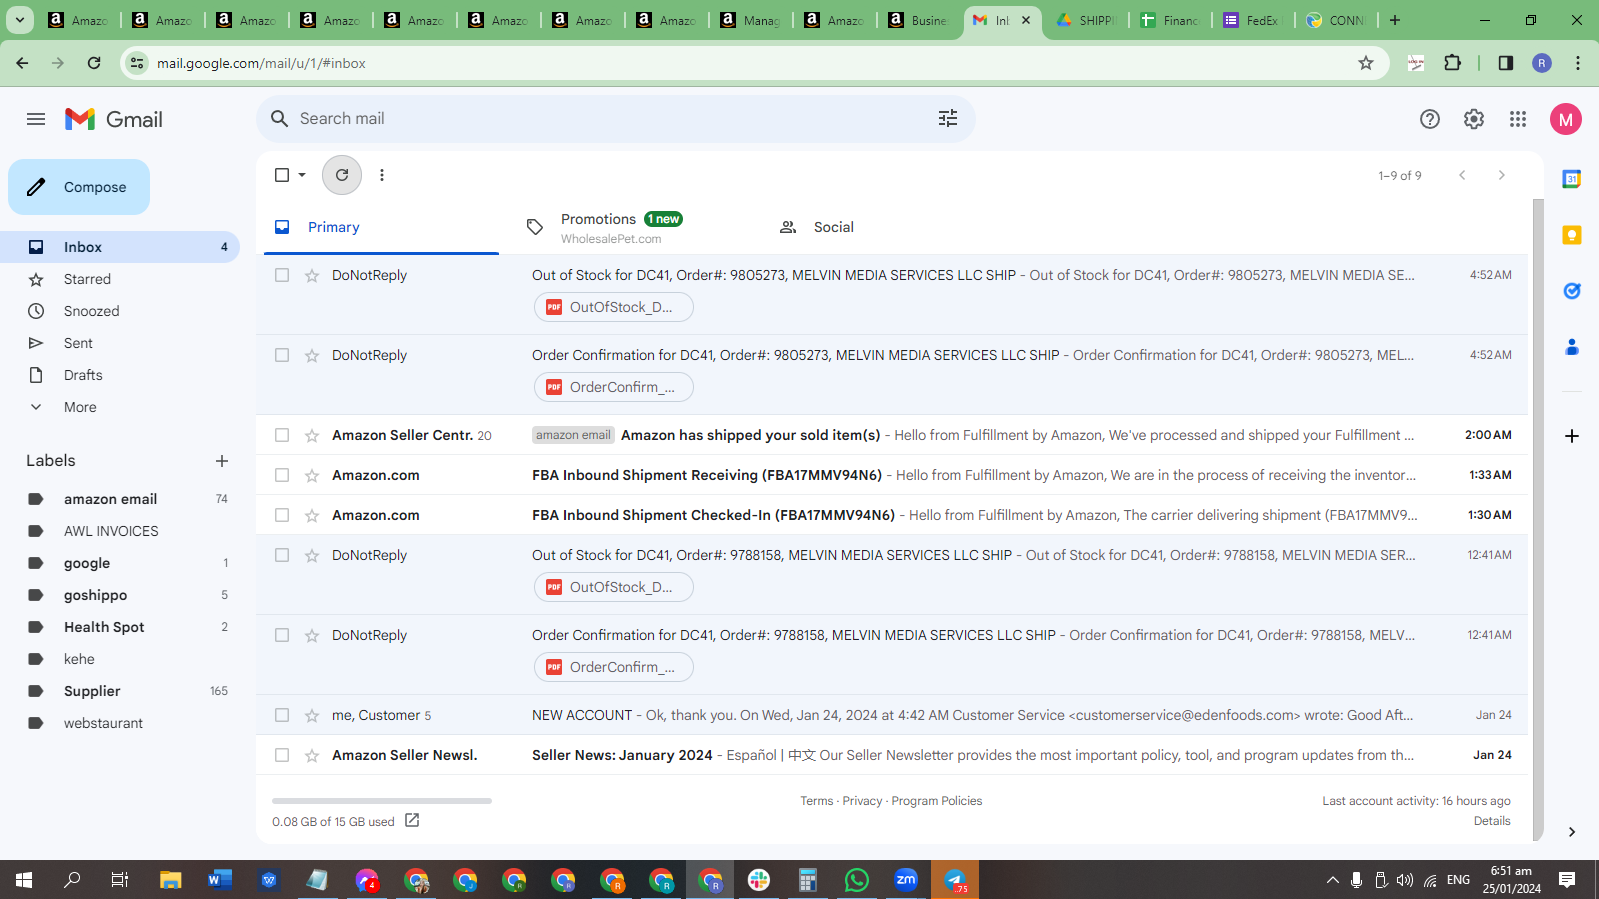Select the Order Confirmation 9805273 email checkbox
Viewport: 1599px width, 899px height.
pyautogui.click(x=282, y=355)
